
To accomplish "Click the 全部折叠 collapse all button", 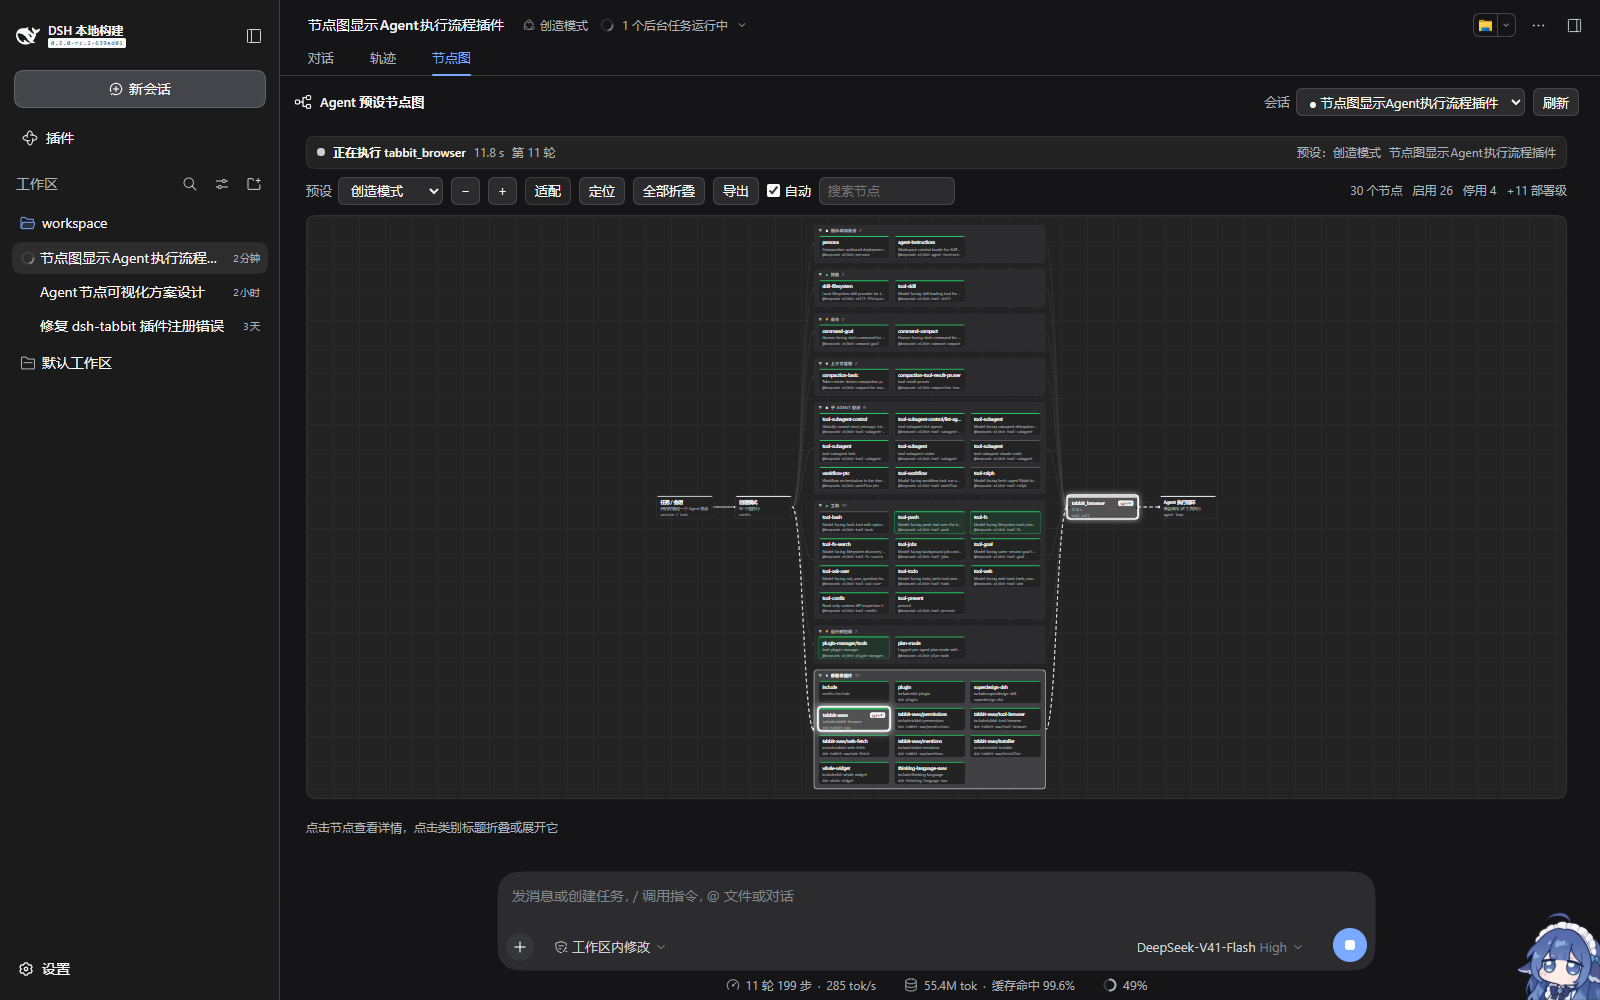I will (669, 191).
